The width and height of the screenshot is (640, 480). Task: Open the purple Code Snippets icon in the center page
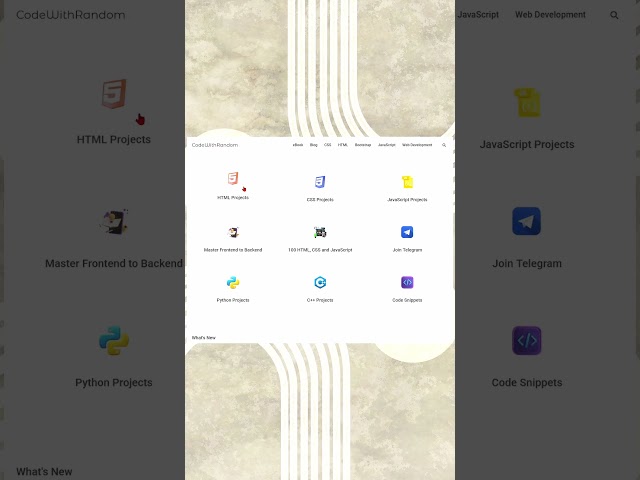click(x=407, y=282)
